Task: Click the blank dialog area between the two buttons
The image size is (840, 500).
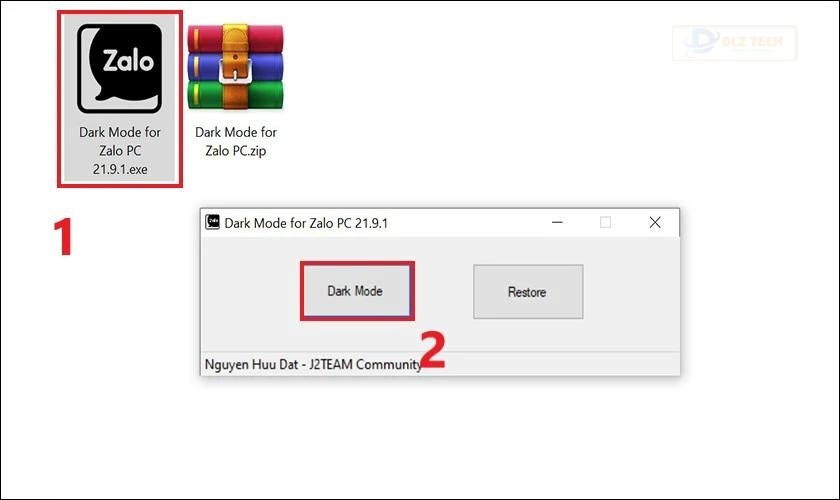Action: pyautogui.click(x=442, y=292)
